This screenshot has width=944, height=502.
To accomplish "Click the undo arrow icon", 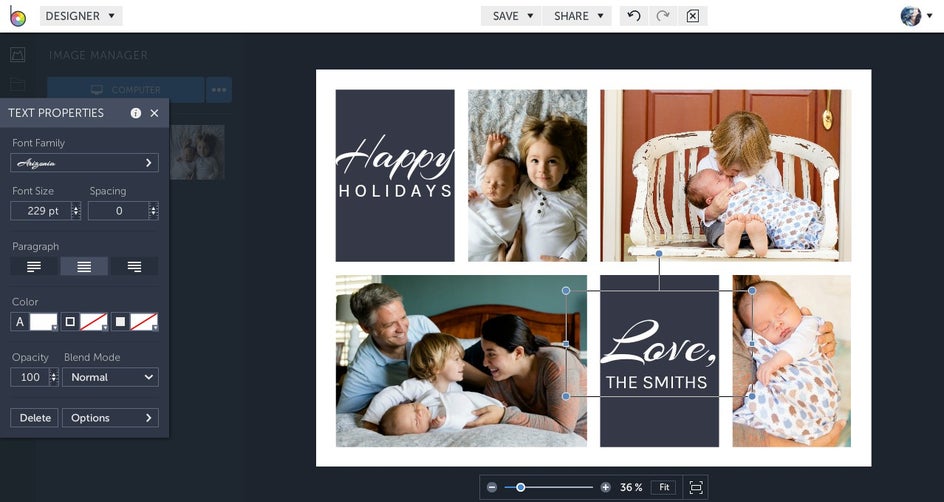I will 633,16.
